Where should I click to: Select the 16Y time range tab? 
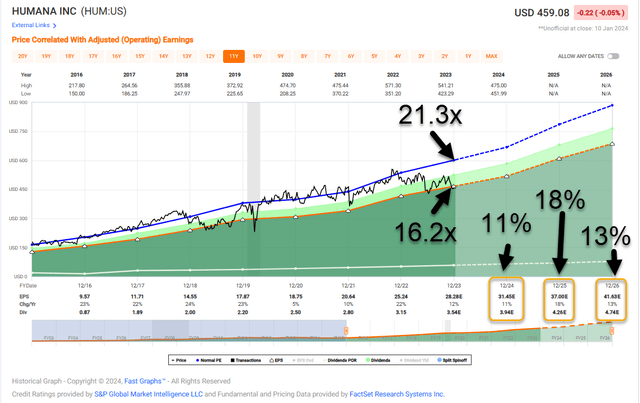(x=117, y=56)
